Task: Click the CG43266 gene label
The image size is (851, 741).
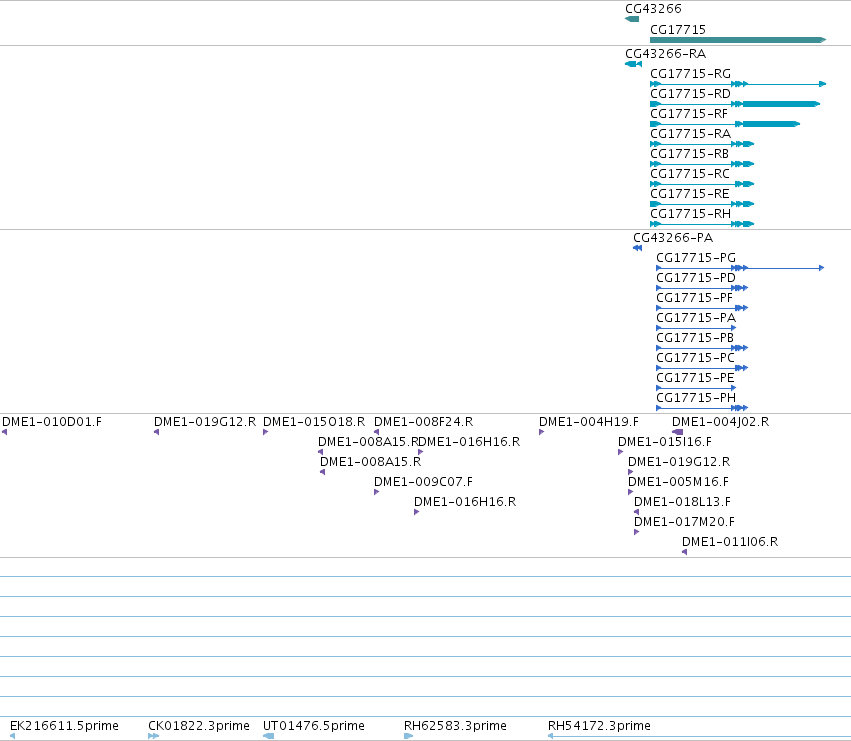Action: click(653, 9)
